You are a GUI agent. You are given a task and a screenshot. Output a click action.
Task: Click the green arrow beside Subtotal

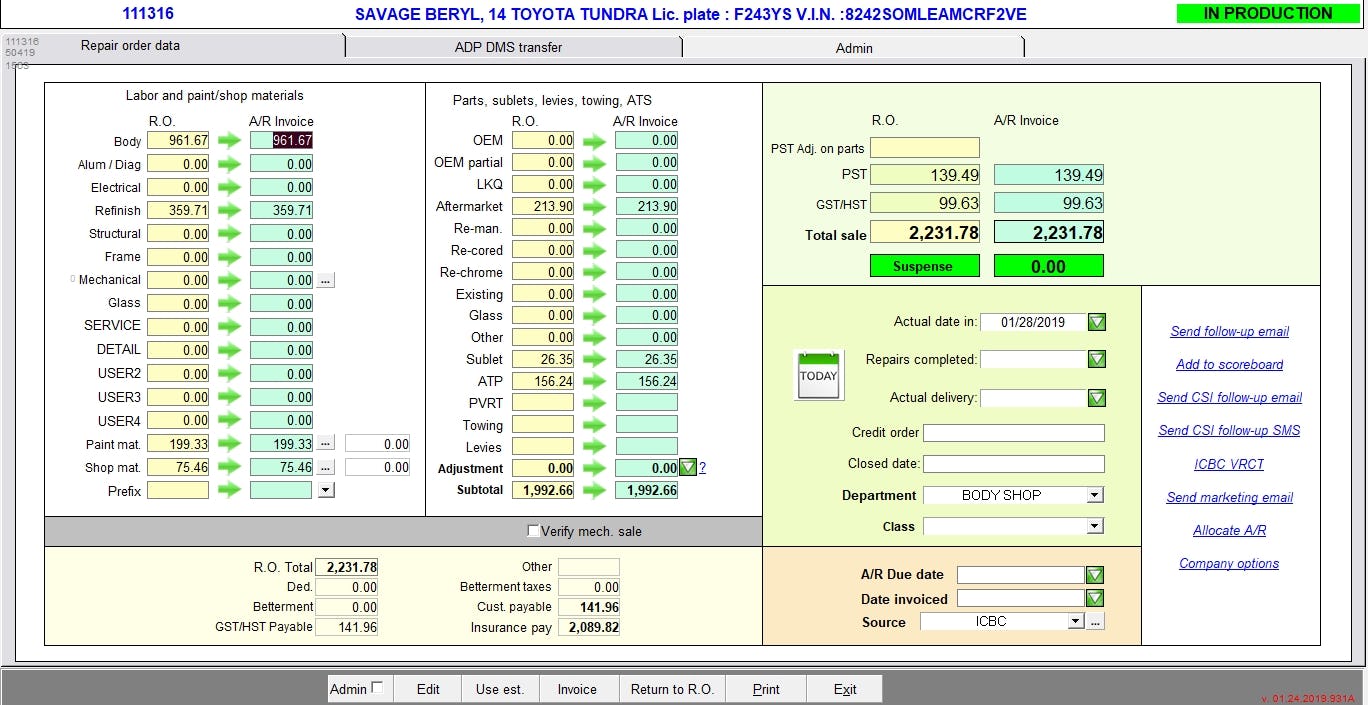pos(594,489)
